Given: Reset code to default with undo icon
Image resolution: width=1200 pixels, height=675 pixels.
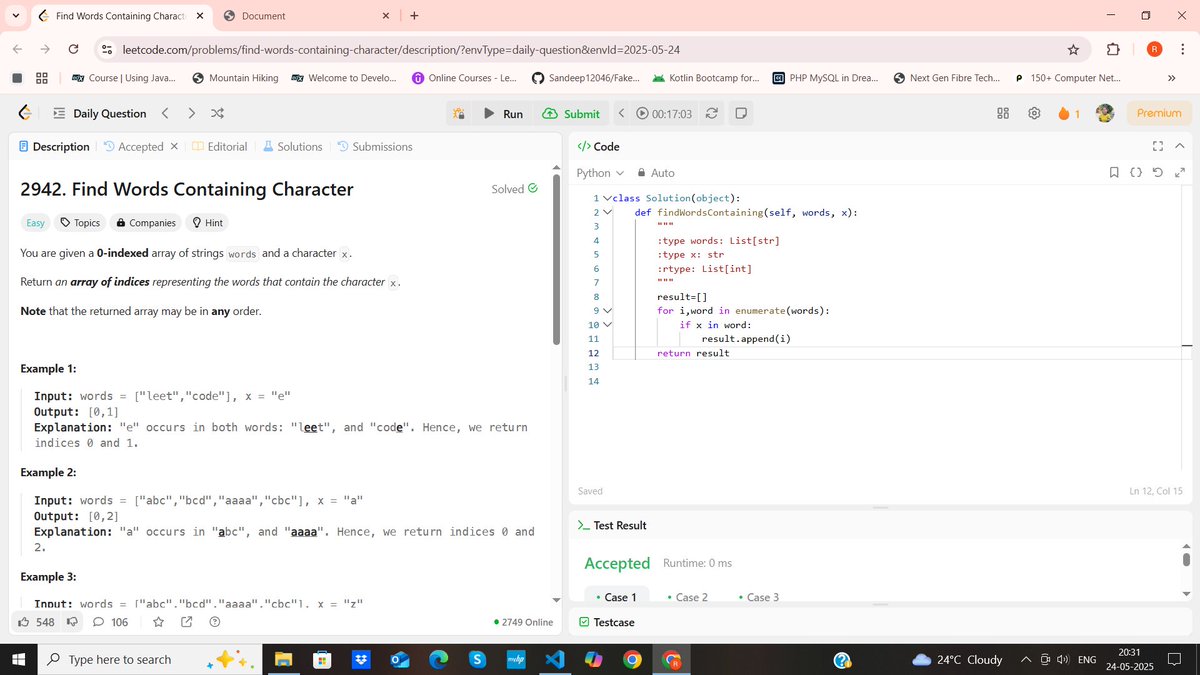Looking at the screenshot, I should tap(1157, 173).
